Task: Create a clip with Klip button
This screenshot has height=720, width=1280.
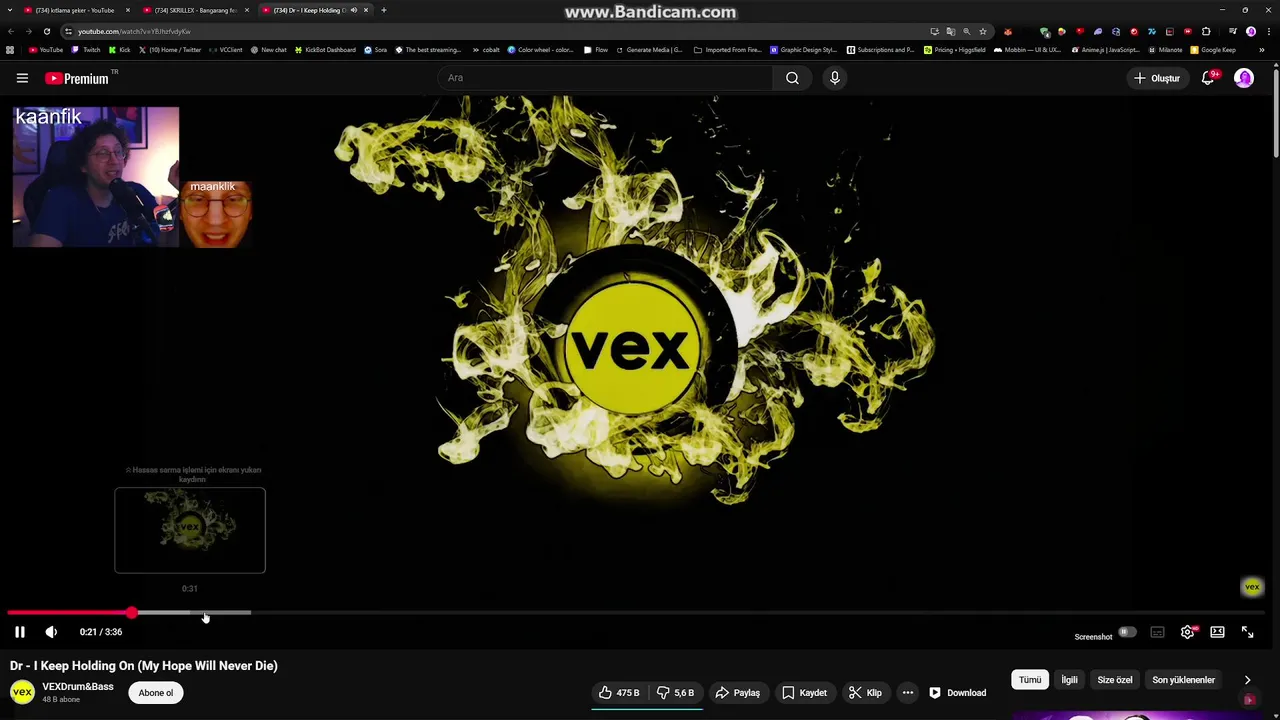Action: [x=865, y=693]
